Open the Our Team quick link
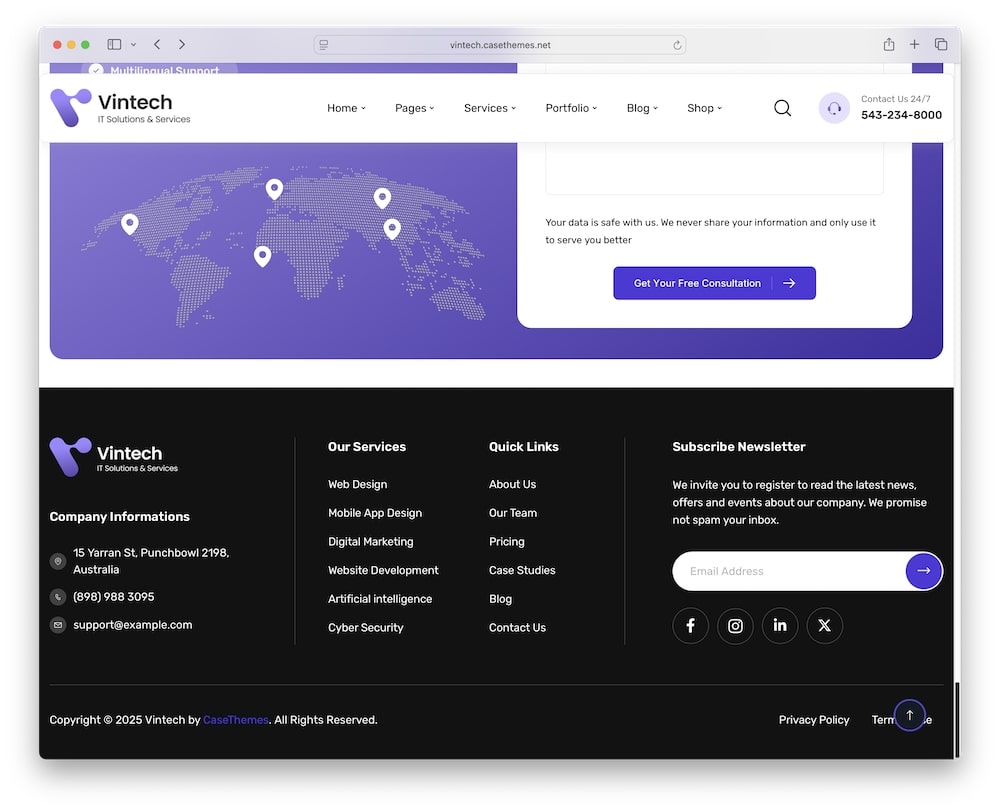This screenshot has height=811, width=1000. click(x=513, y=513)
